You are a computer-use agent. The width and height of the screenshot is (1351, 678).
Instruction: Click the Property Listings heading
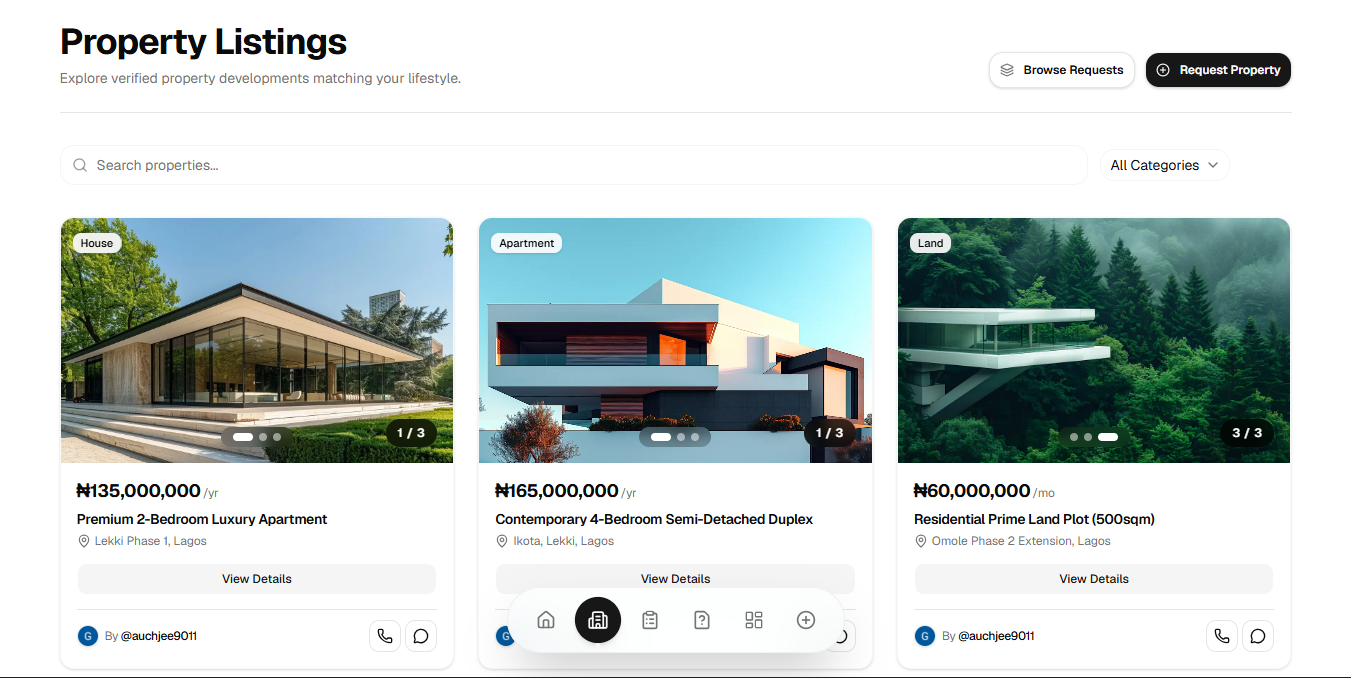(203, 42)
